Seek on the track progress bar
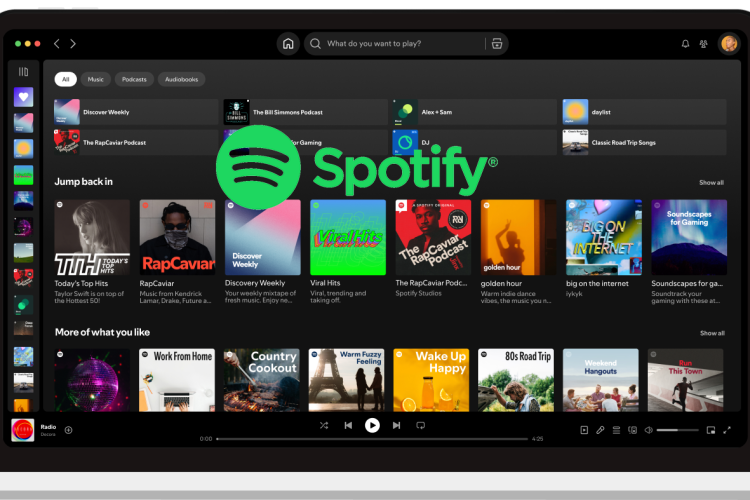The height and width of the screenshot is (500, 750). tap(372, 439)
